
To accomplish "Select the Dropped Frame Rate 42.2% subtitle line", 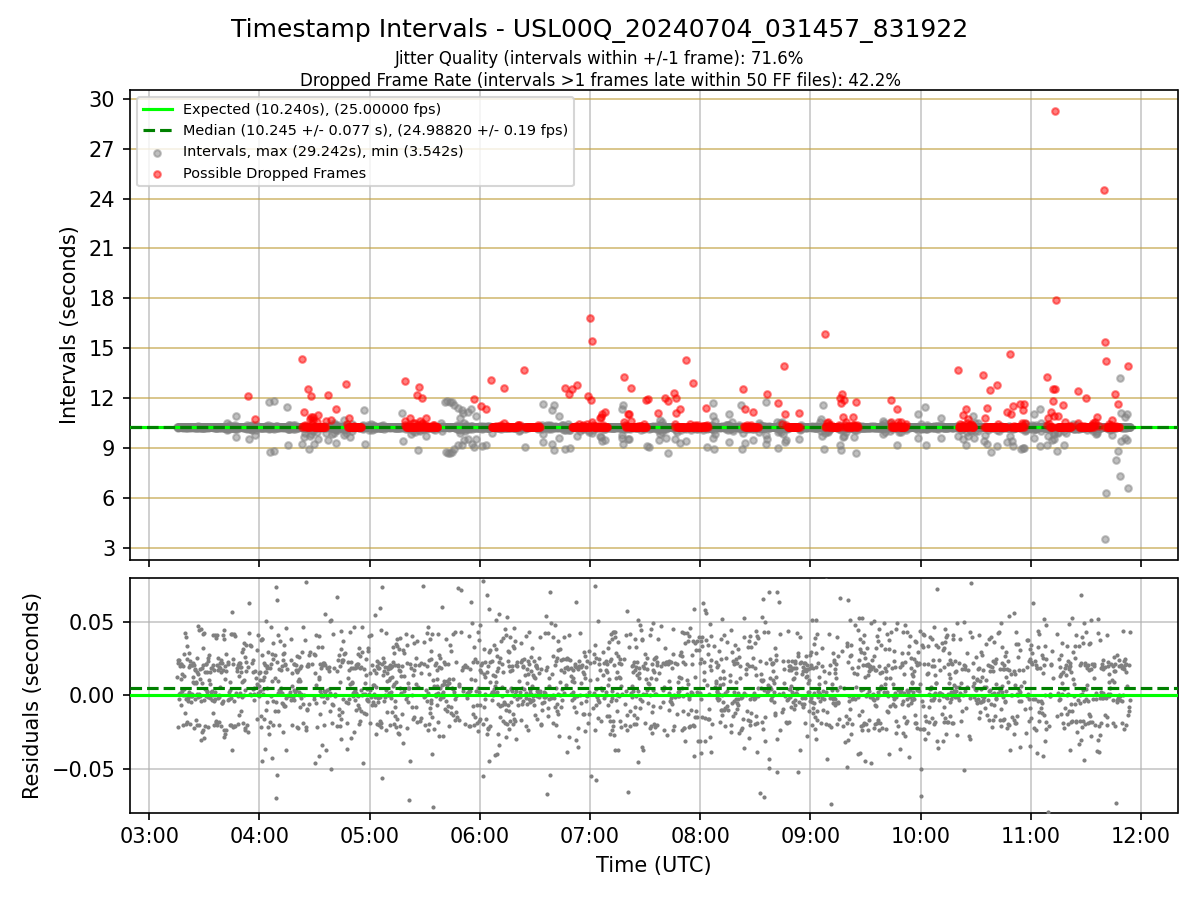I will (x=599, y=80).
